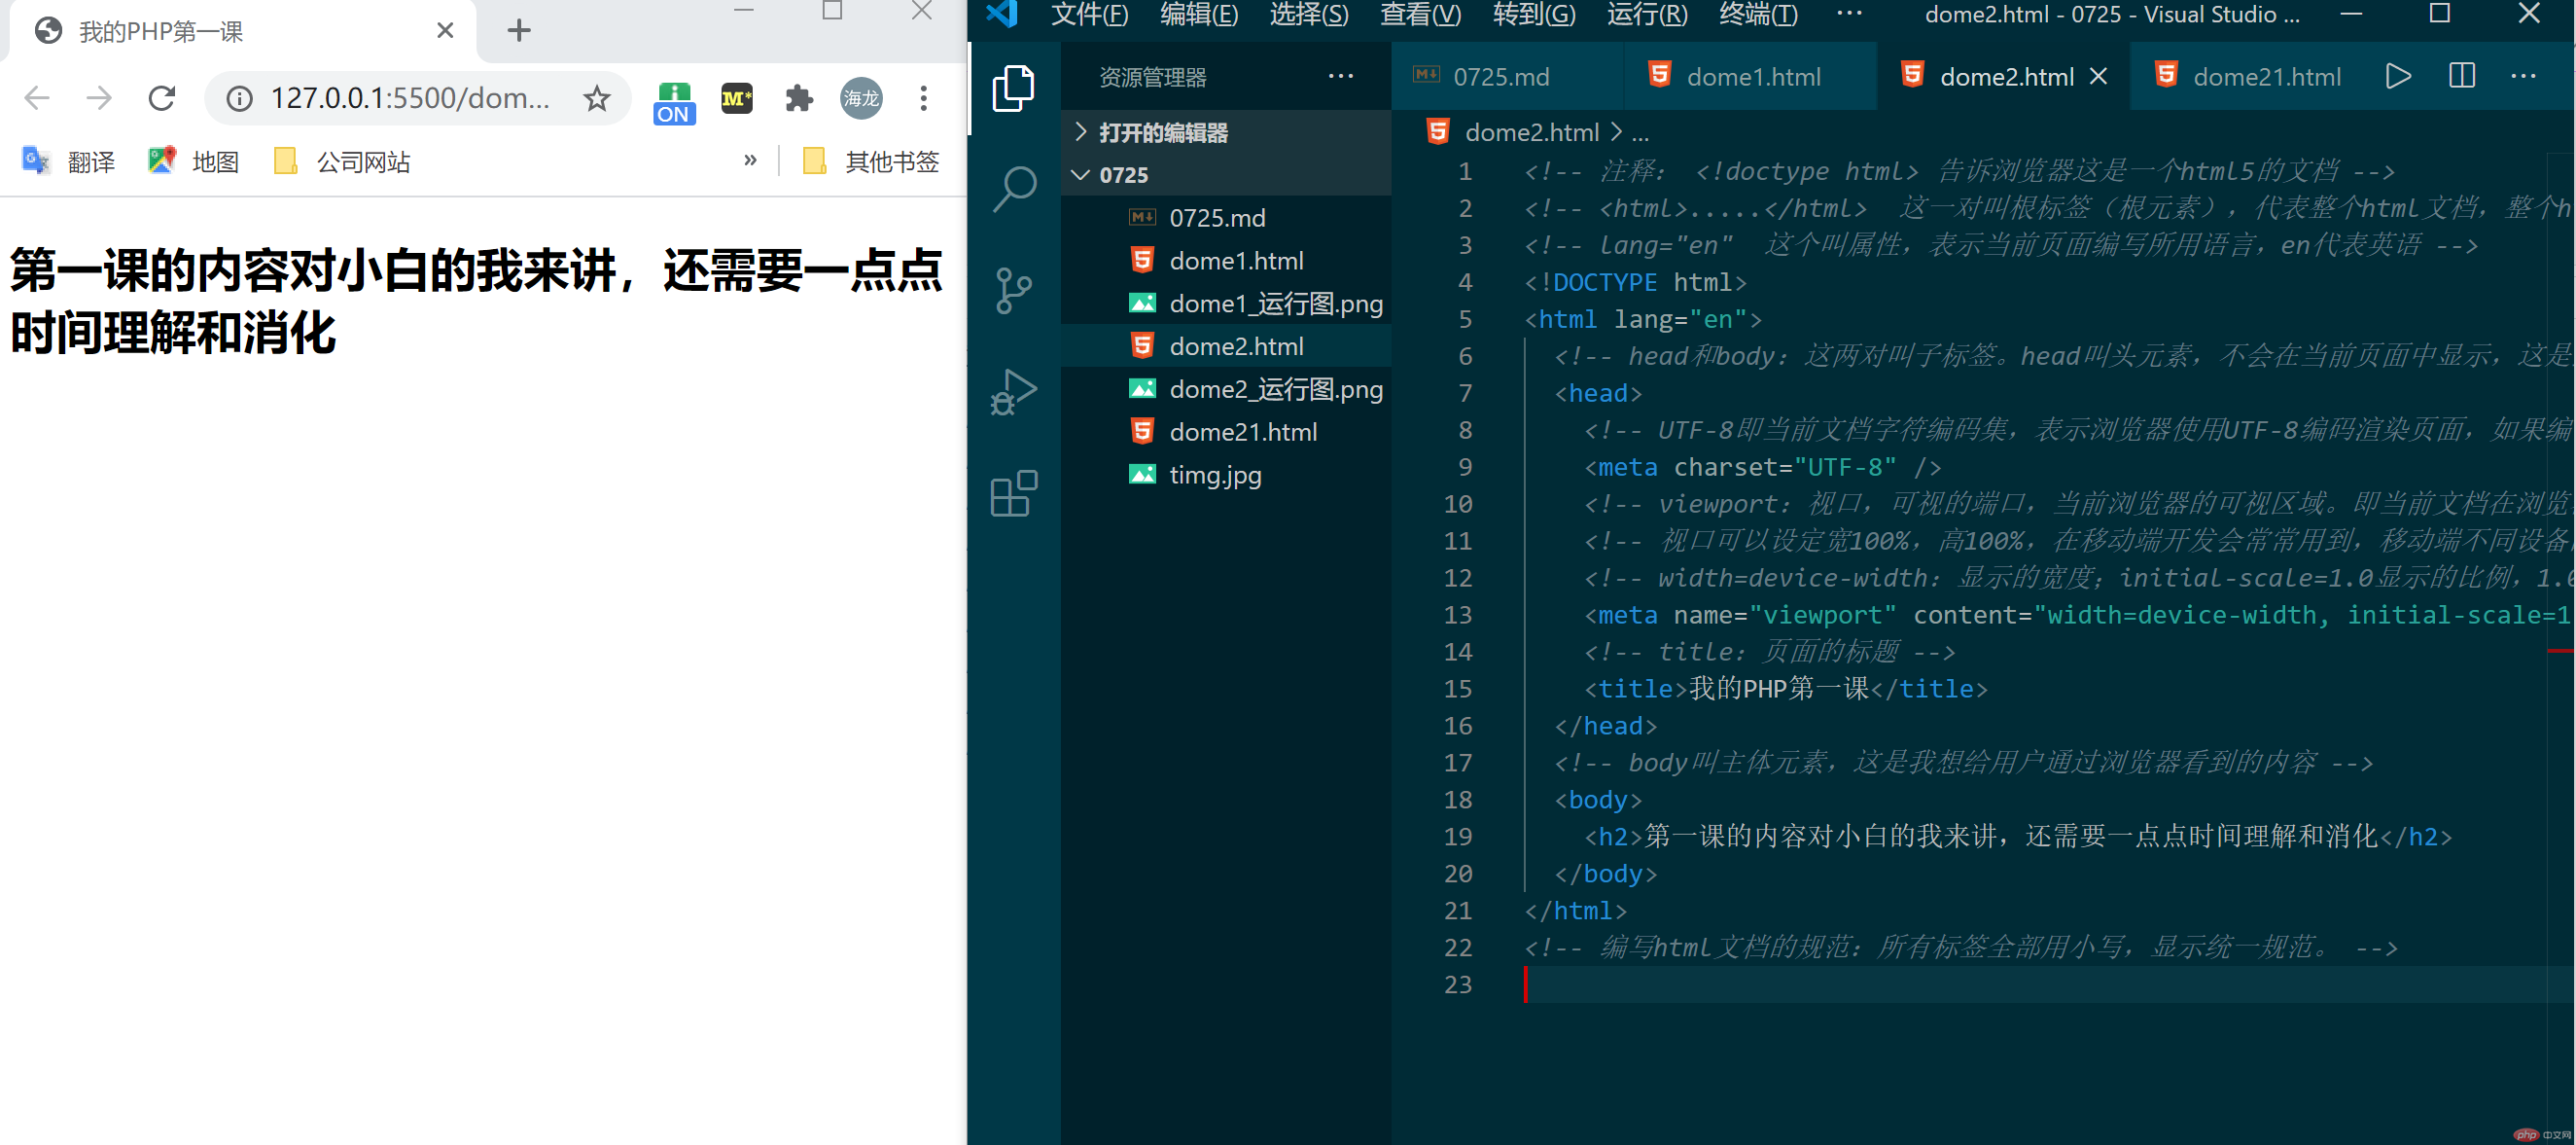The height and width of the screenshot is (1145, 2576).
Task: Open Chrome Extensions puzzle icon
Action: (799, 98)
